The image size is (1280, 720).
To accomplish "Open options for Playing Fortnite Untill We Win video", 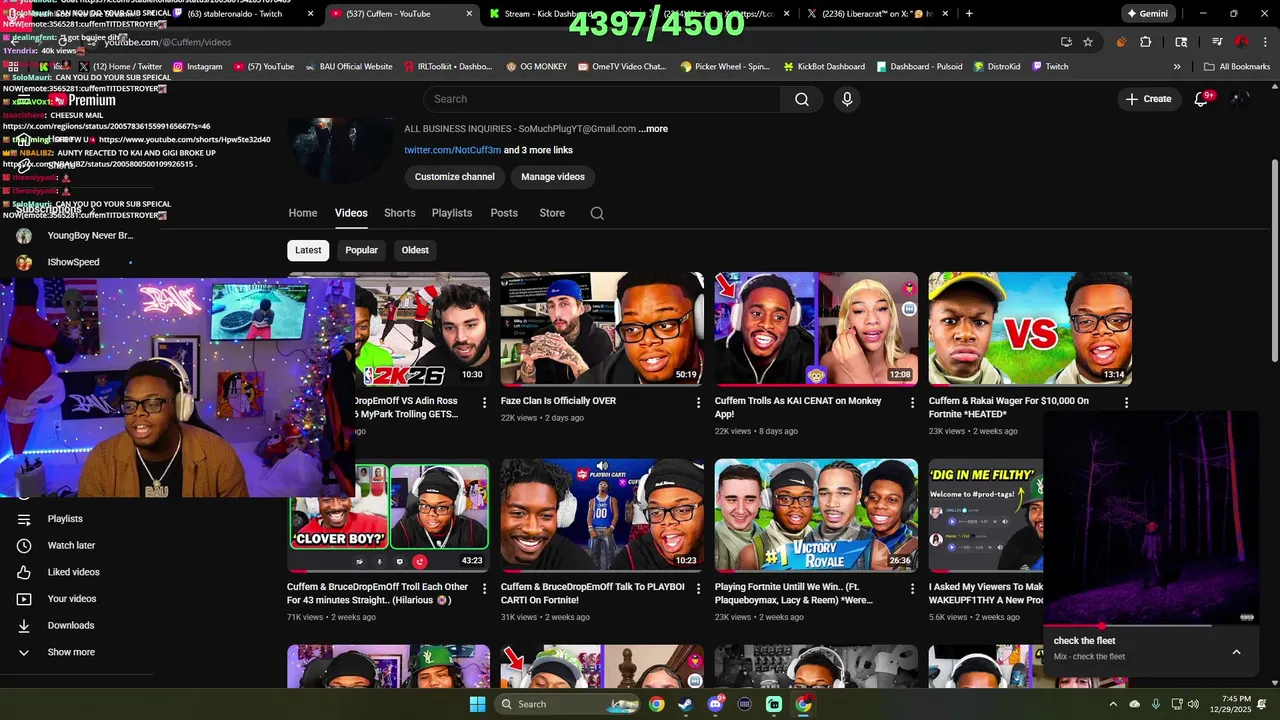I will [x=912, y=589].
